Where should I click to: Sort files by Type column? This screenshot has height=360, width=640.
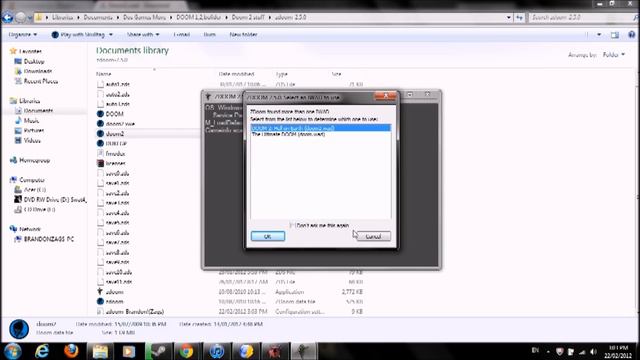282,74
